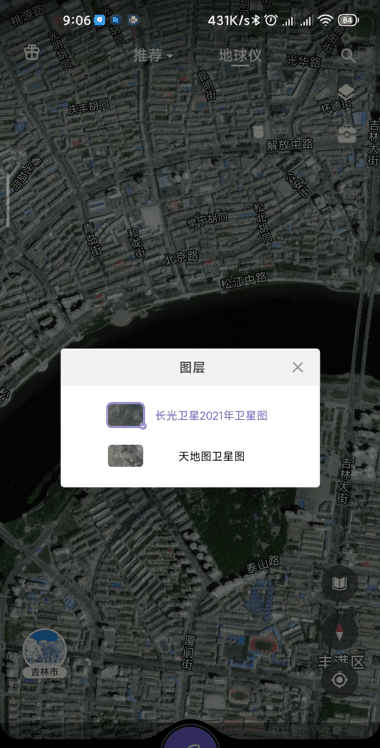Screen dimensions: 380x748
Task: Tap the Wi-Fi icon in status bar
Action: tap(326, 20)
